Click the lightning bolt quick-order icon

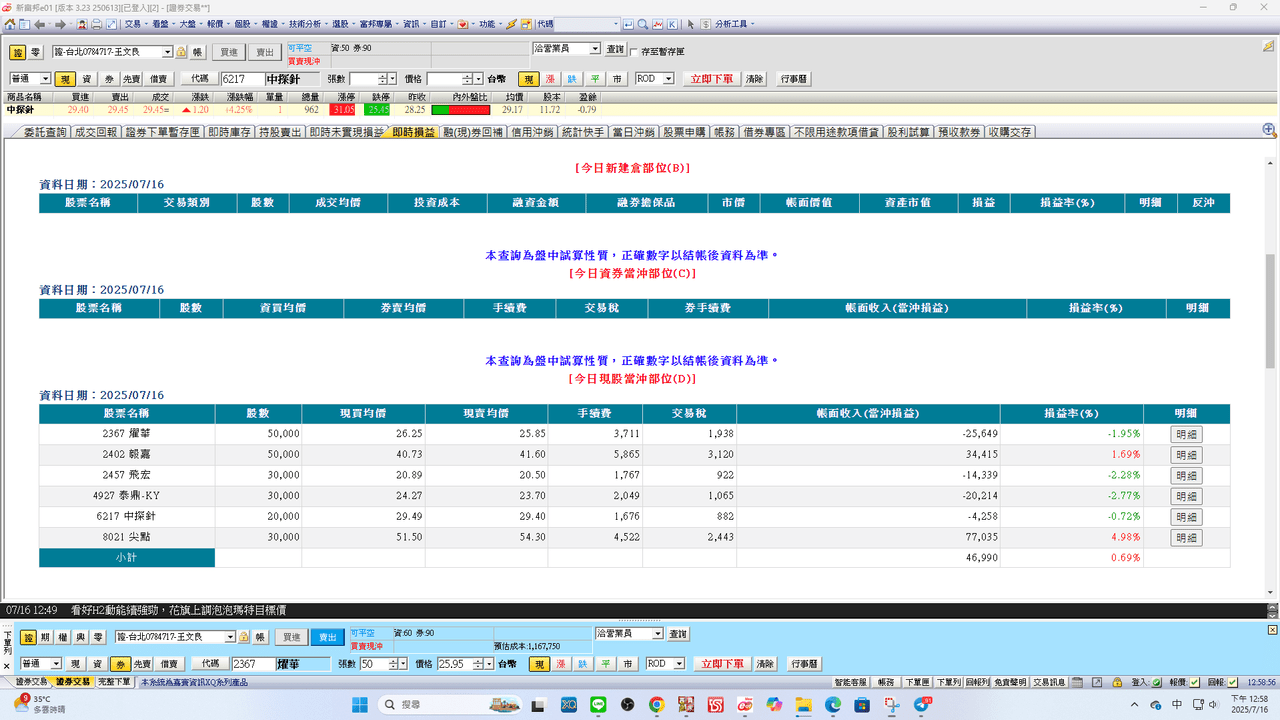pyautogui.click(x=511, y=24)
